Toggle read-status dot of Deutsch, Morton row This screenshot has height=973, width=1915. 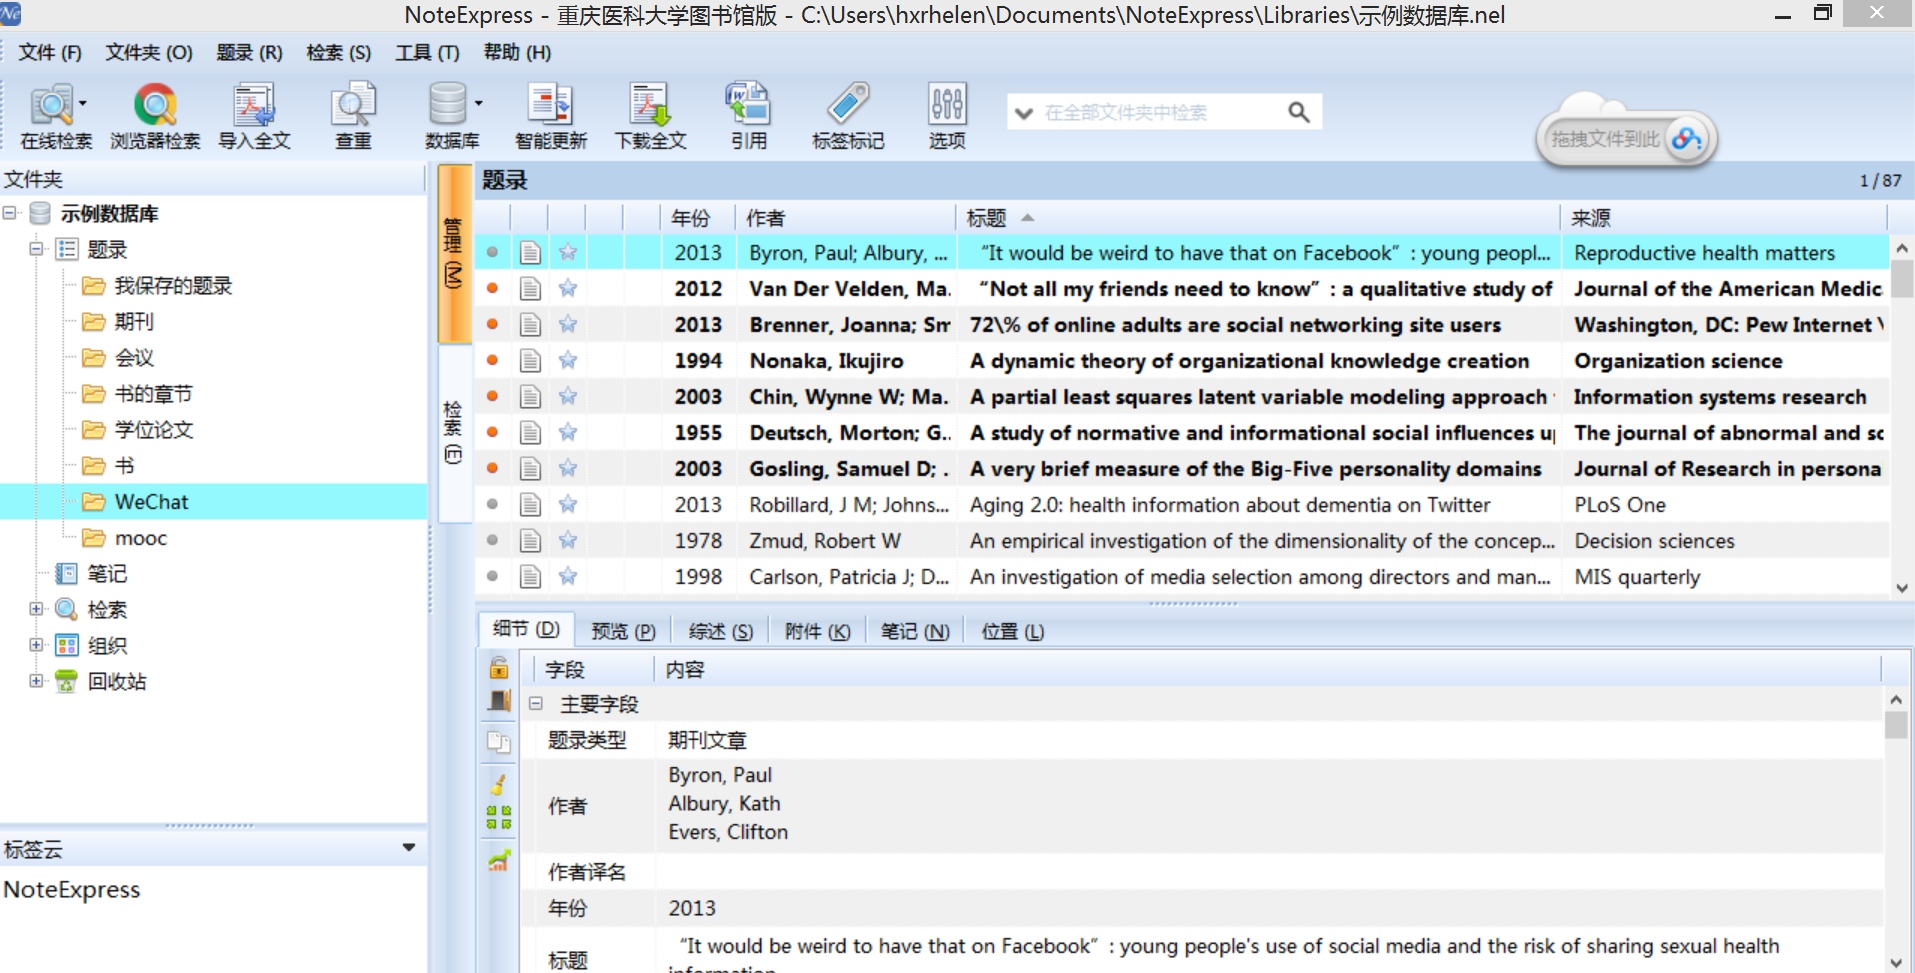[x=492, y=433]
